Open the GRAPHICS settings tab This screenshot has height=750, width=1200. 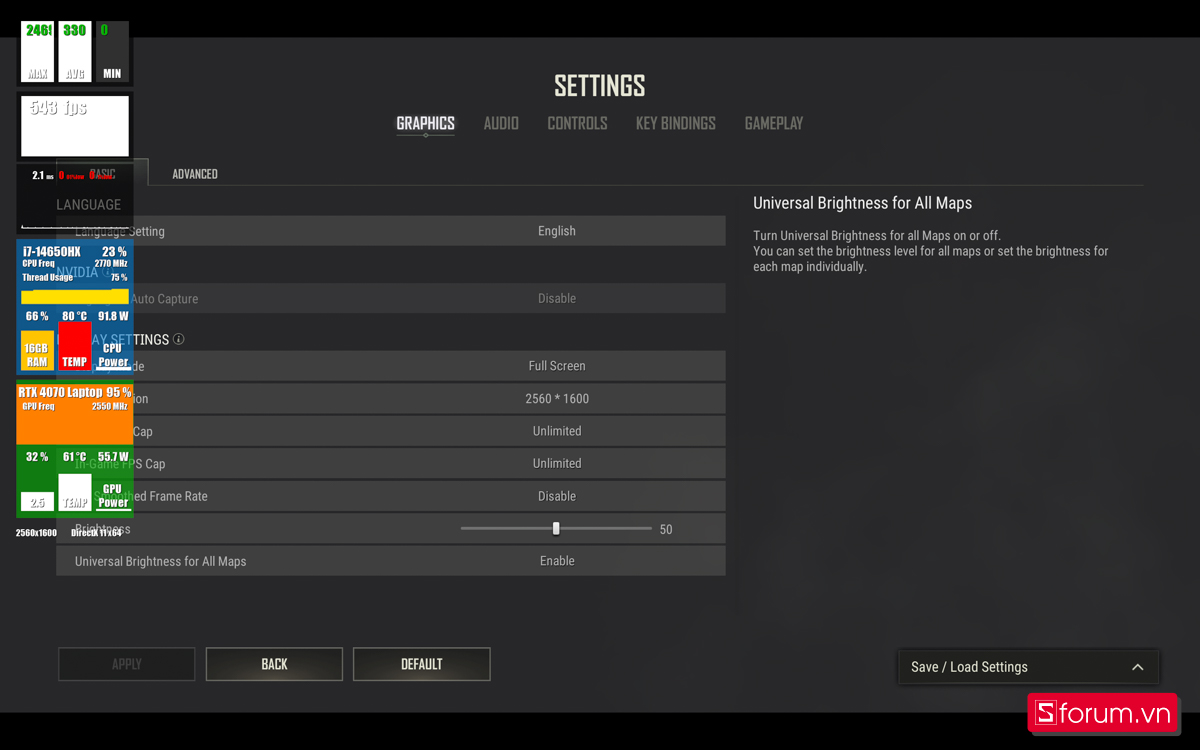425,123
